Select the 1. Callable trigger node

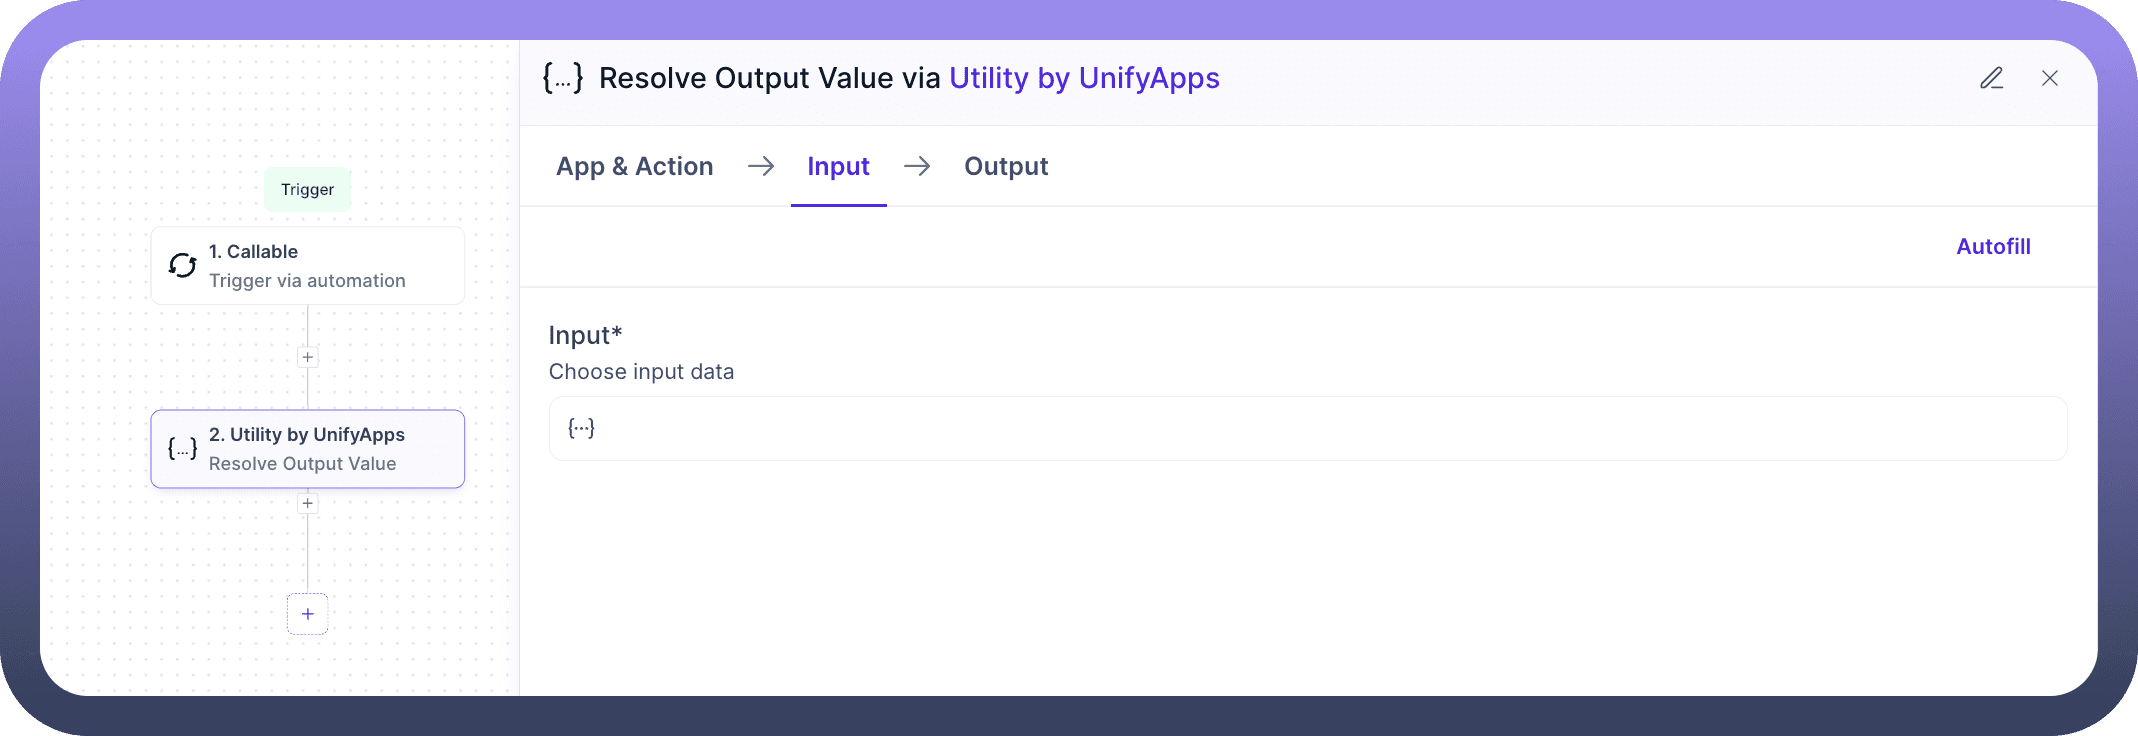click(308, 265)
